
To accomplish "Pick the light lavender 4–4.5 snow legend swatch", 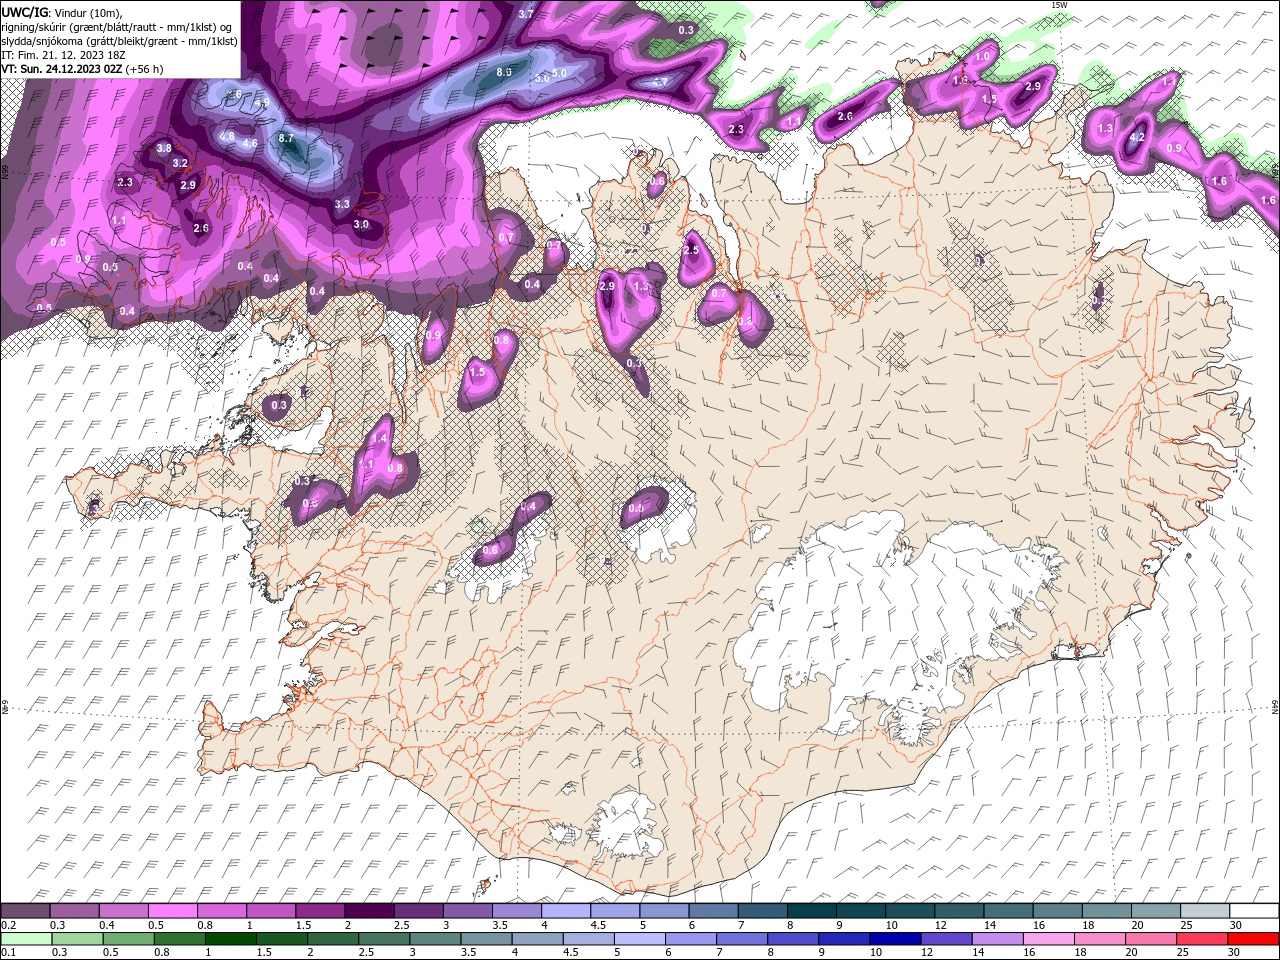I will [566, 911].
